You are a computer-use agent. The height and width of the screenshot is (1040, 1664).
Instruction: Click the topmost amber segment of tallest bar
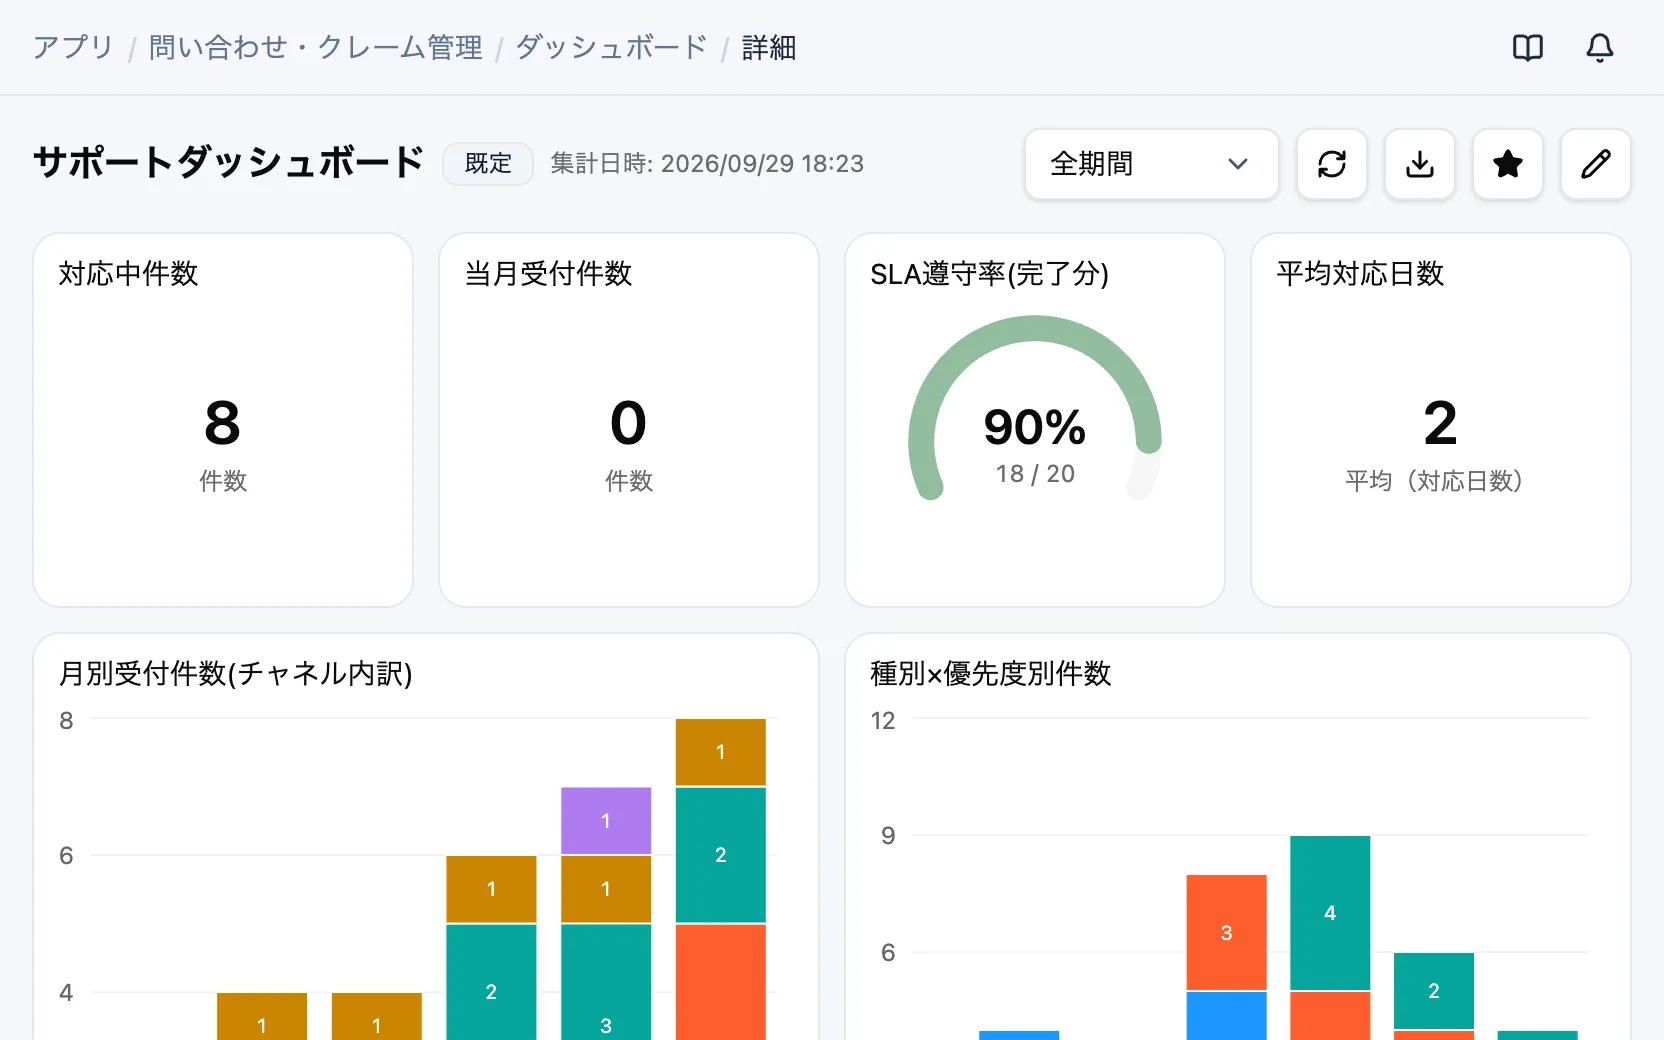(x=720, y=752)
